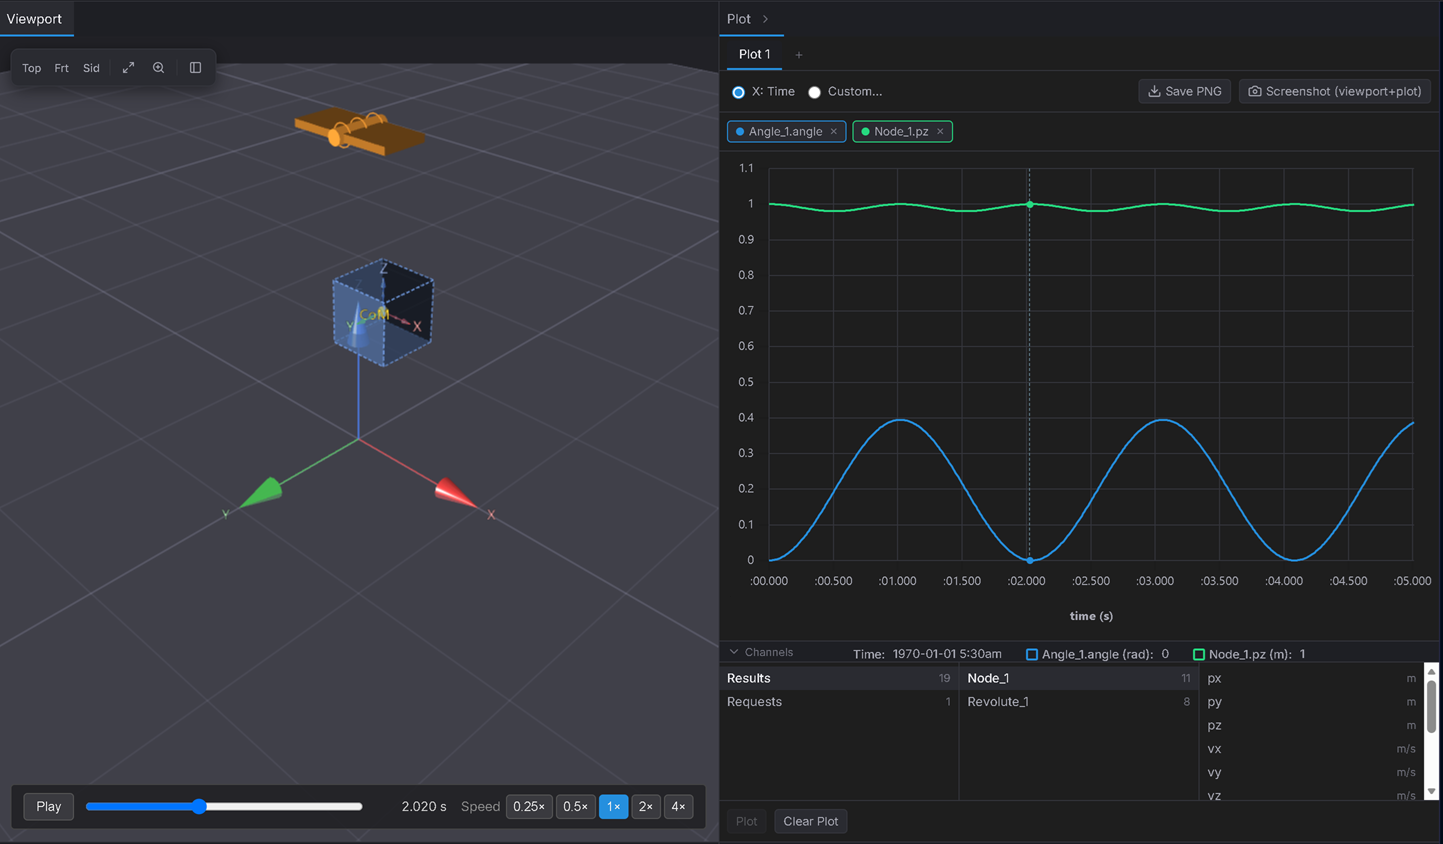Select Node_1 in object list
The image size is (1443, 844).
click(x=1078, y=678)
